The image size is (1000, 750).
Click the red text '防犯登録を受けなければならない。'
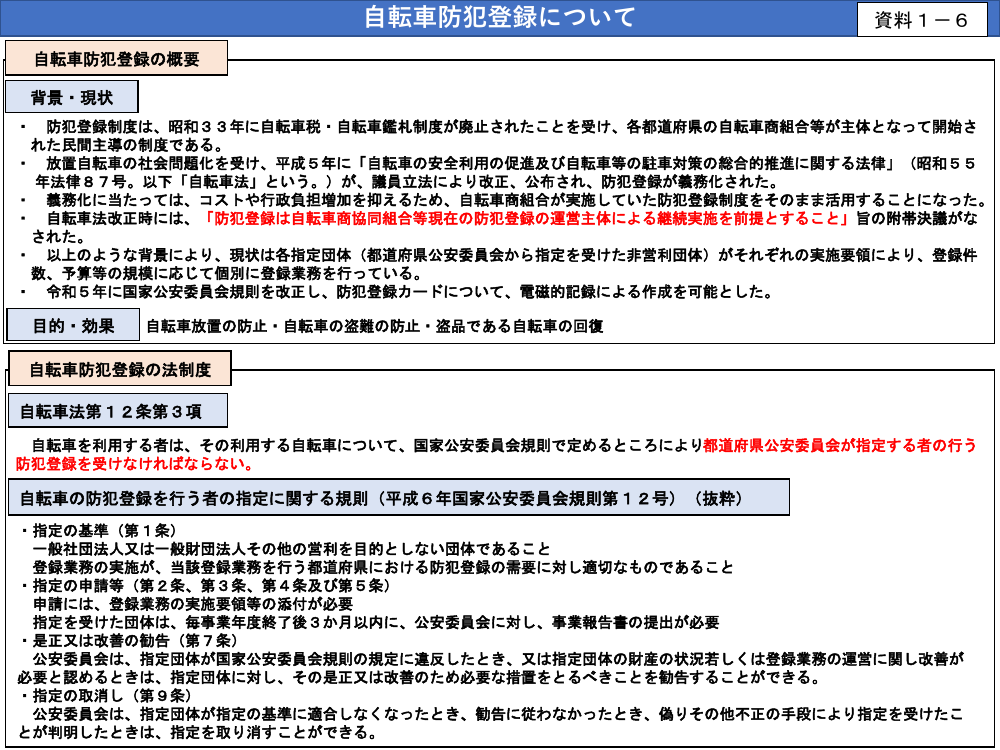135,464
